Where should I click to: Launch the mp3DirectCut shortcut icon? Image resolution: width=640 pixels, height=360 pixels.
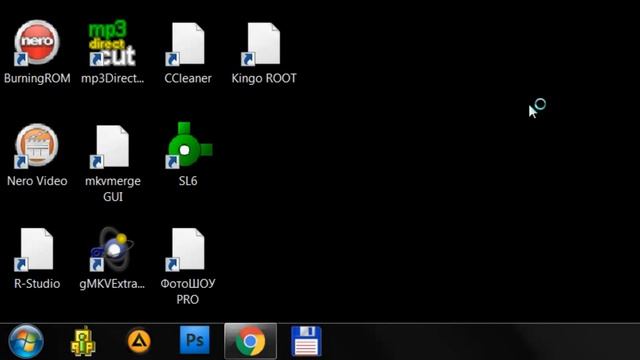point(112,43)
